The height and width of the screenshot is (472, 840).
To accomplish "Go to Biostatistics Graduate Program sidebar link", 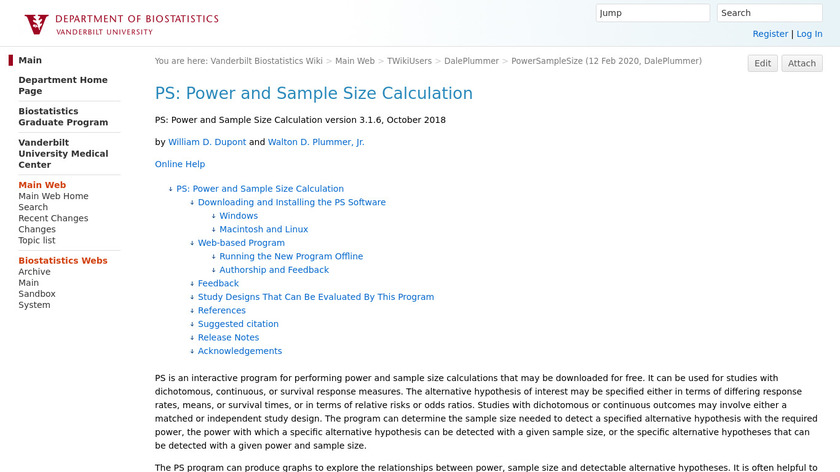I will (x=63, y=116).
